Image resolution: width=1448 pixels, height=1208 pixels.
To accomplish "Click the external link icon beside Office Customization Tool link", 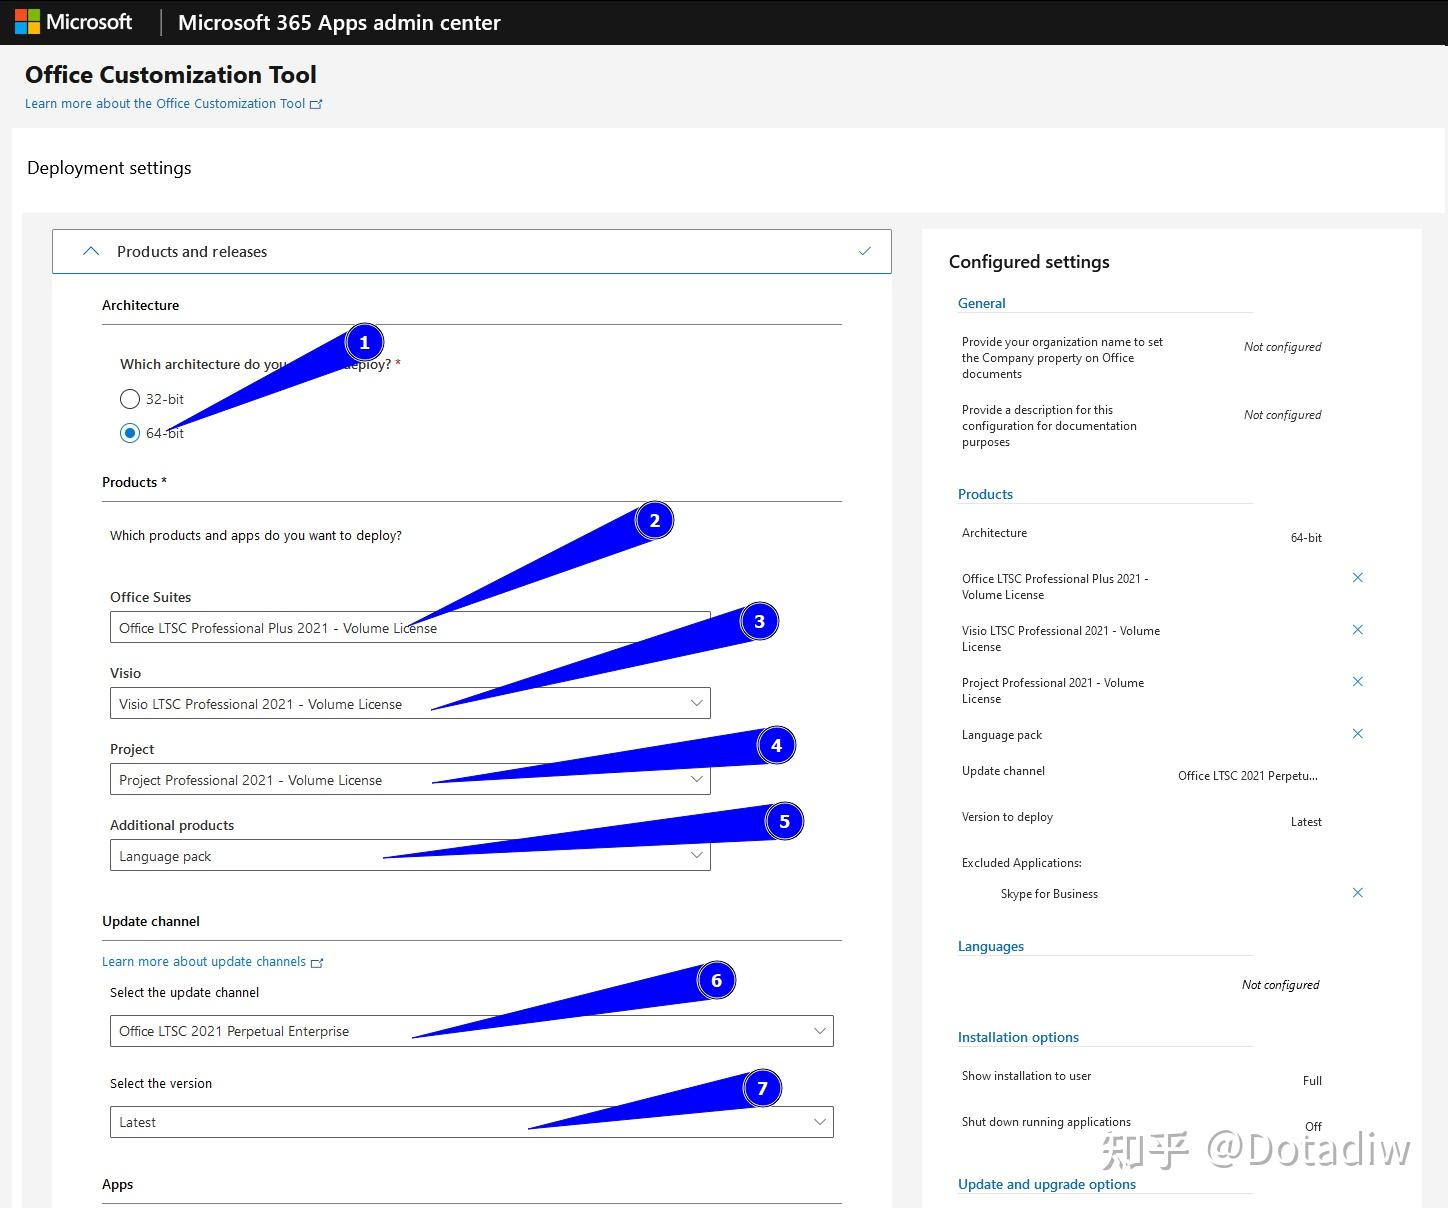I will 316,103.
